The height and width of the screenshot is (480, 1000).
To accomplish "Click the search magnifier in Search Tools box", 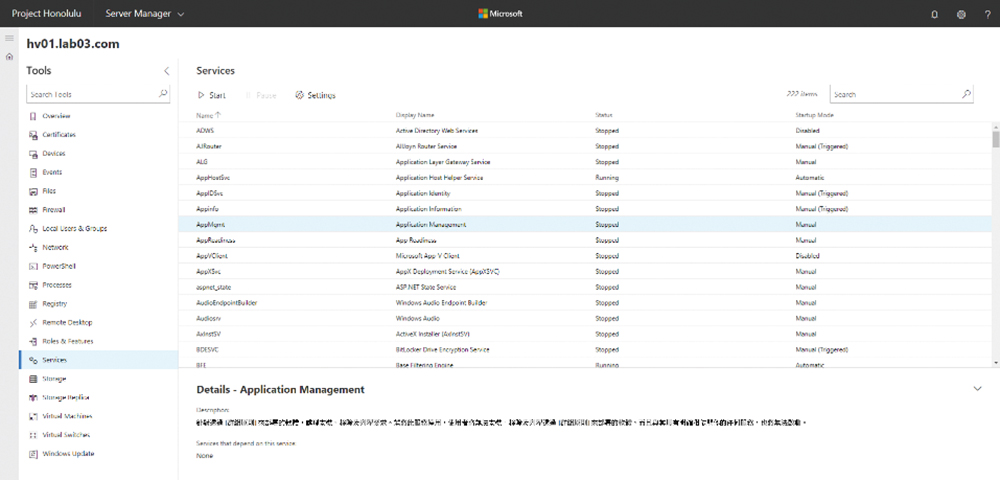I will 163,94.
